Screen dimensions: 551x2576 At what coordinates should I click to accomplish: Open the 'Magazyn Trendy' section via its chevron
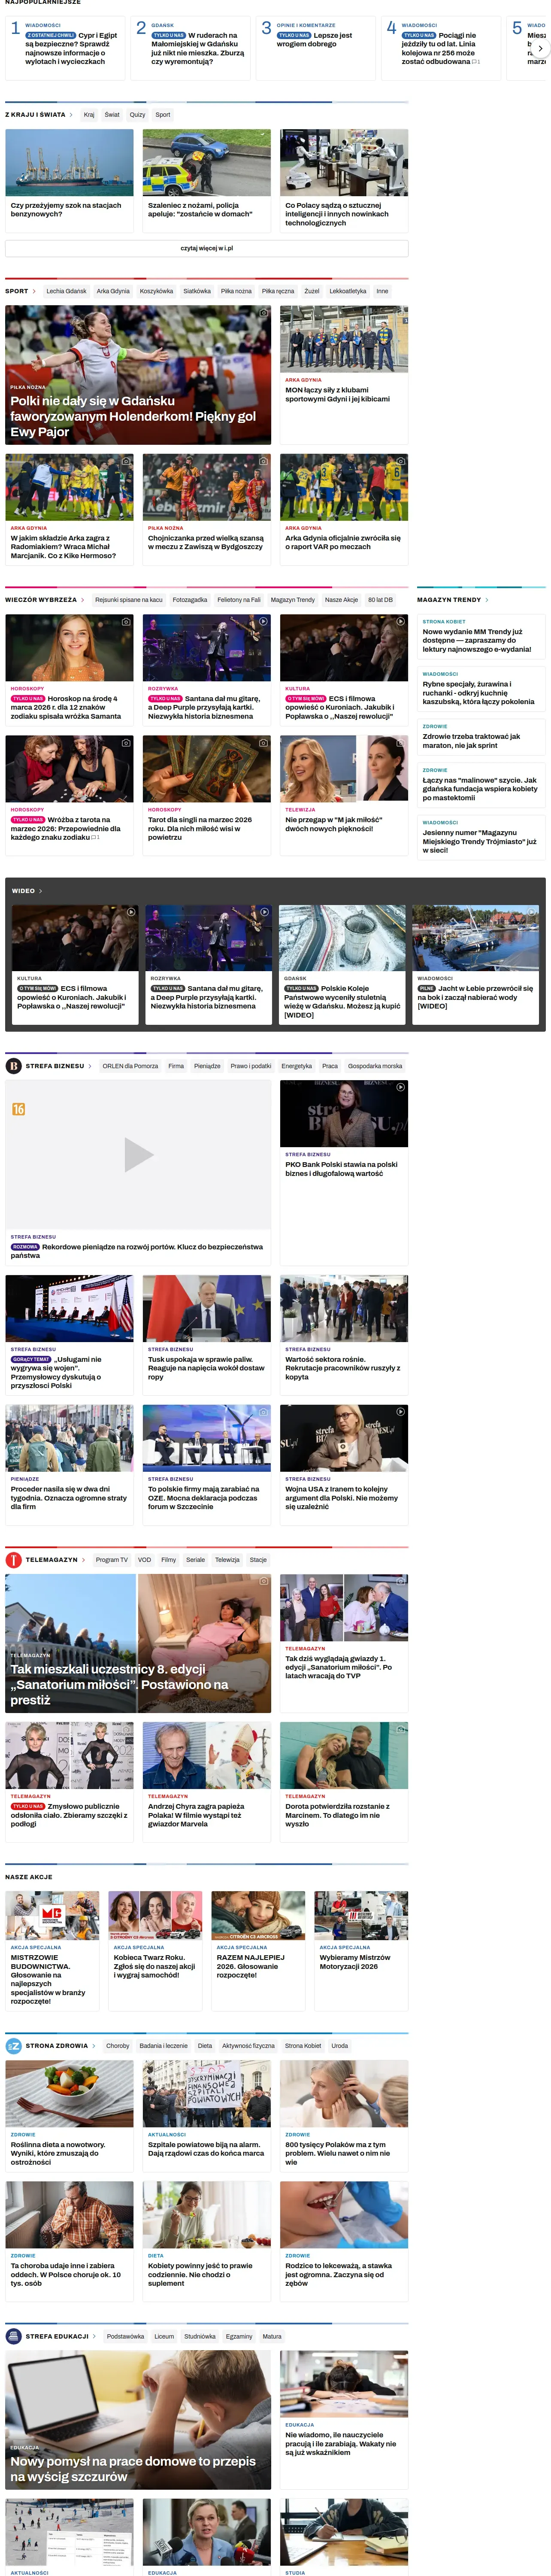(487, 600)
